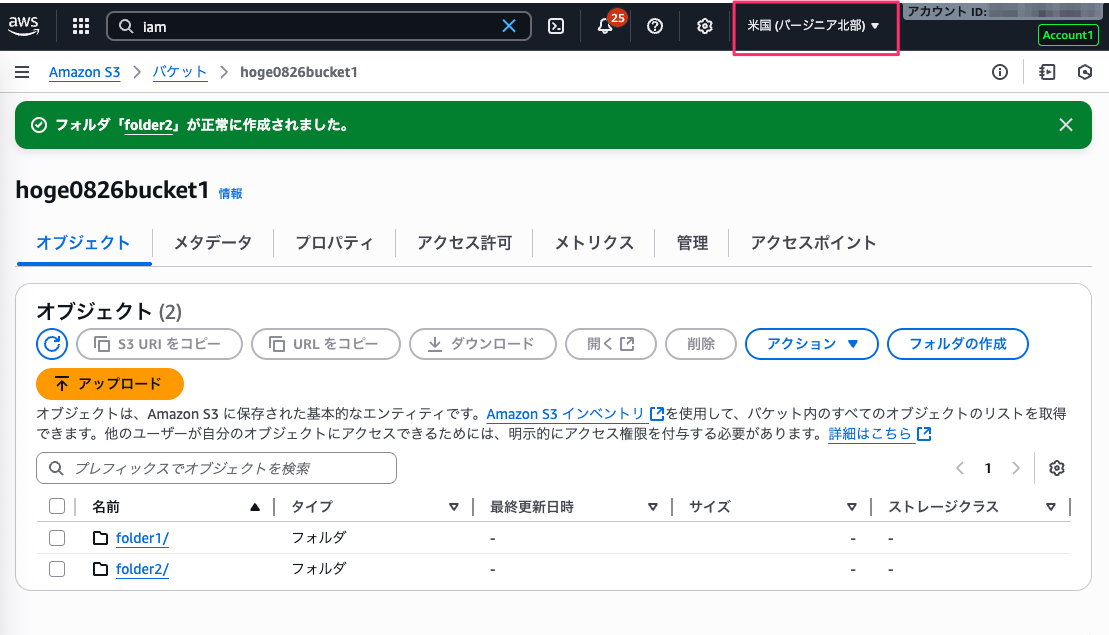This screenshot has width=1109, height=635.
Task: Sort by タイプ column arrow
Action: pos(453,507)
